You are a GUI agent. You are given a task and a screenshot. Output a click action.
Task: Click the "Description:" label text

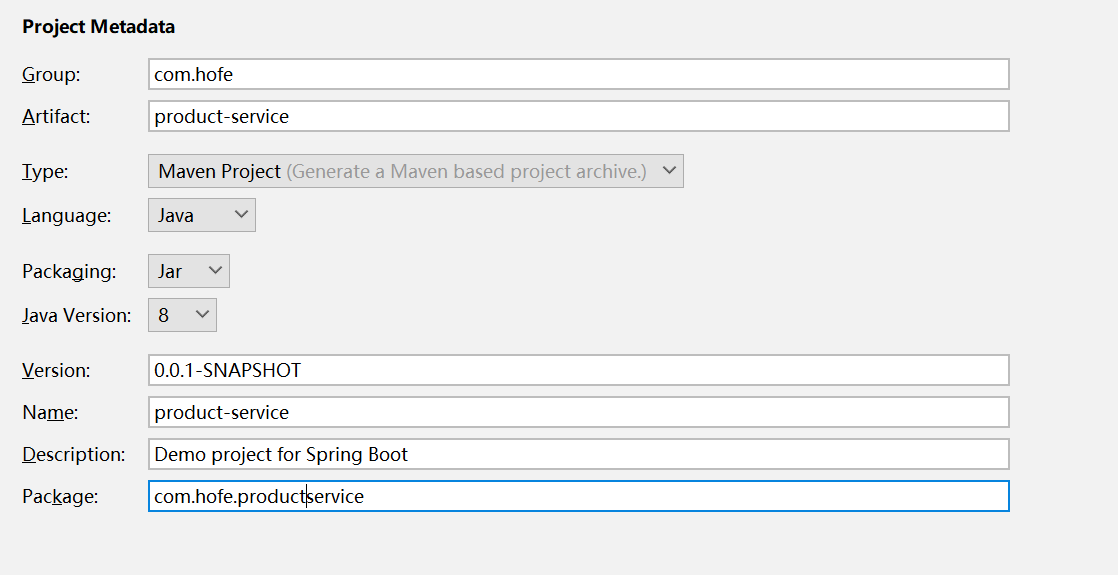(74, 455)
